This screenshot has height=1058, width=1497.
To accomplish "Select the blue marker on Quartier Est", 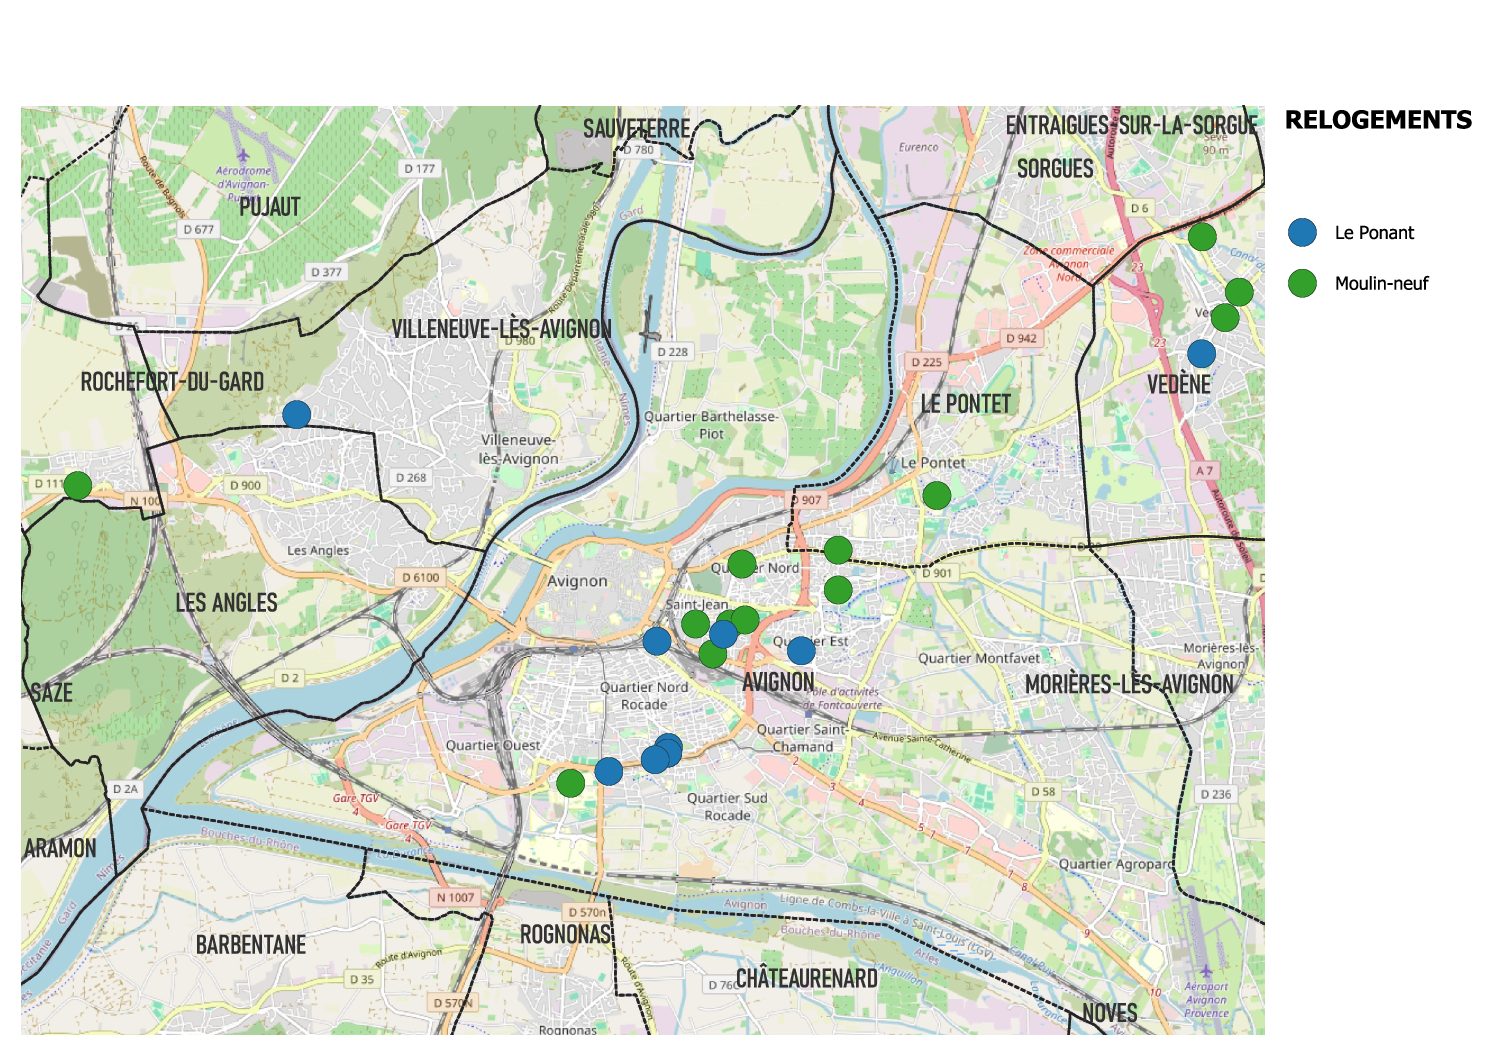I will click(801, 651).
